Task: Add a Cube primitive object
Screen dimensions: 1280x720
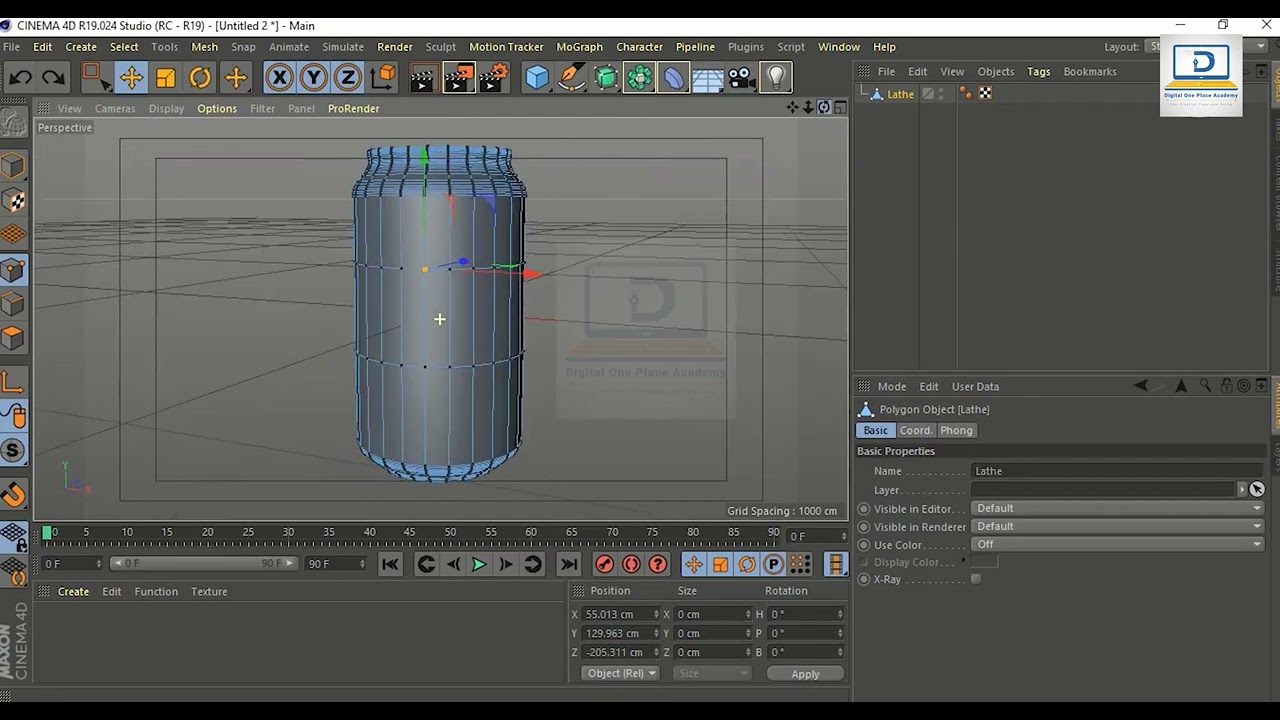Action: 537,77
